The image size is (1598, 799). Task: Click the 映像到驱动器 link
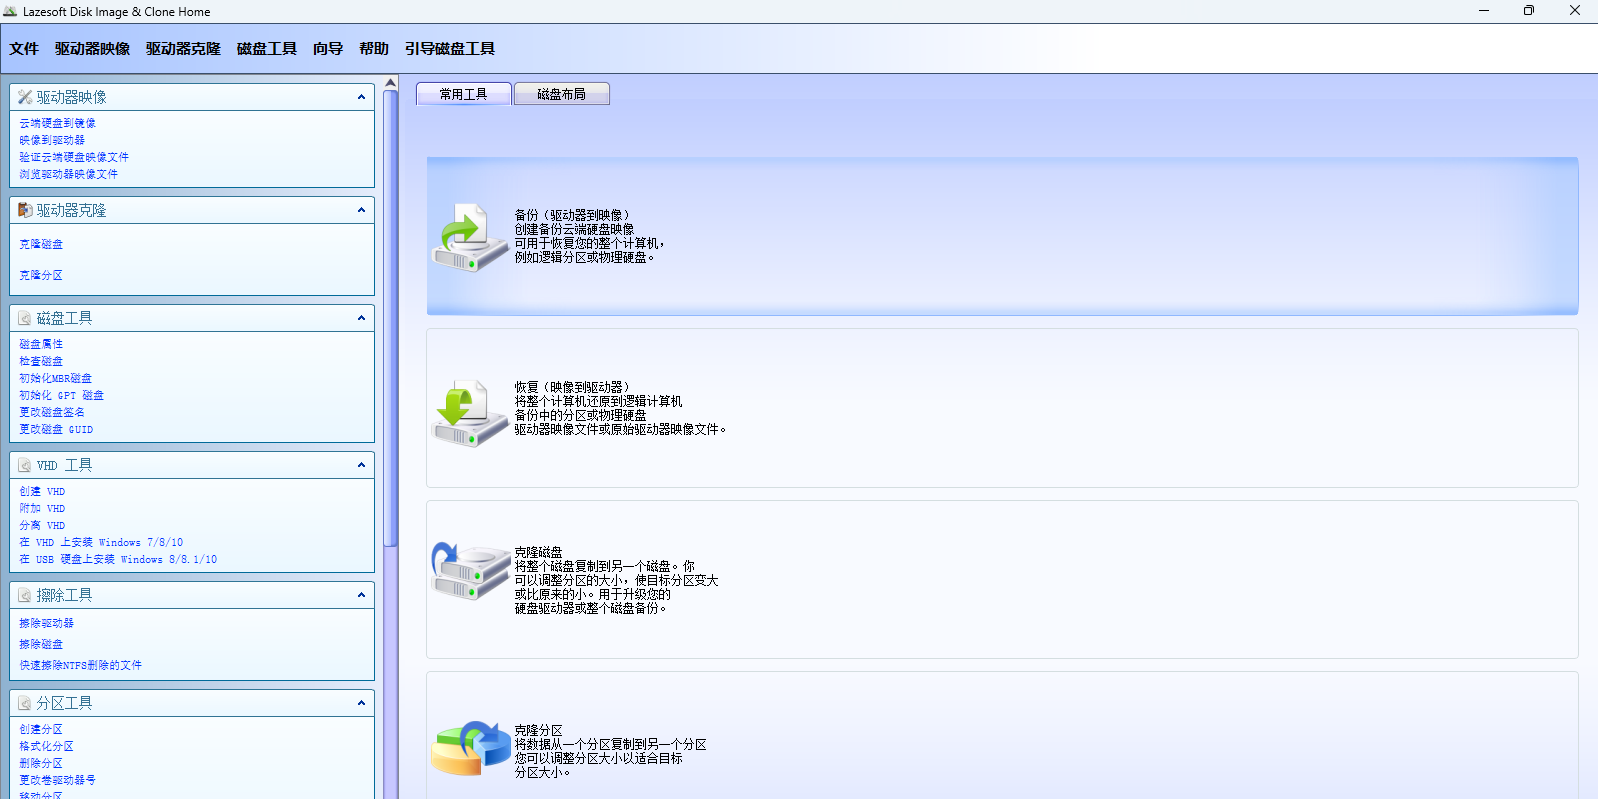(x=52, y=140)
